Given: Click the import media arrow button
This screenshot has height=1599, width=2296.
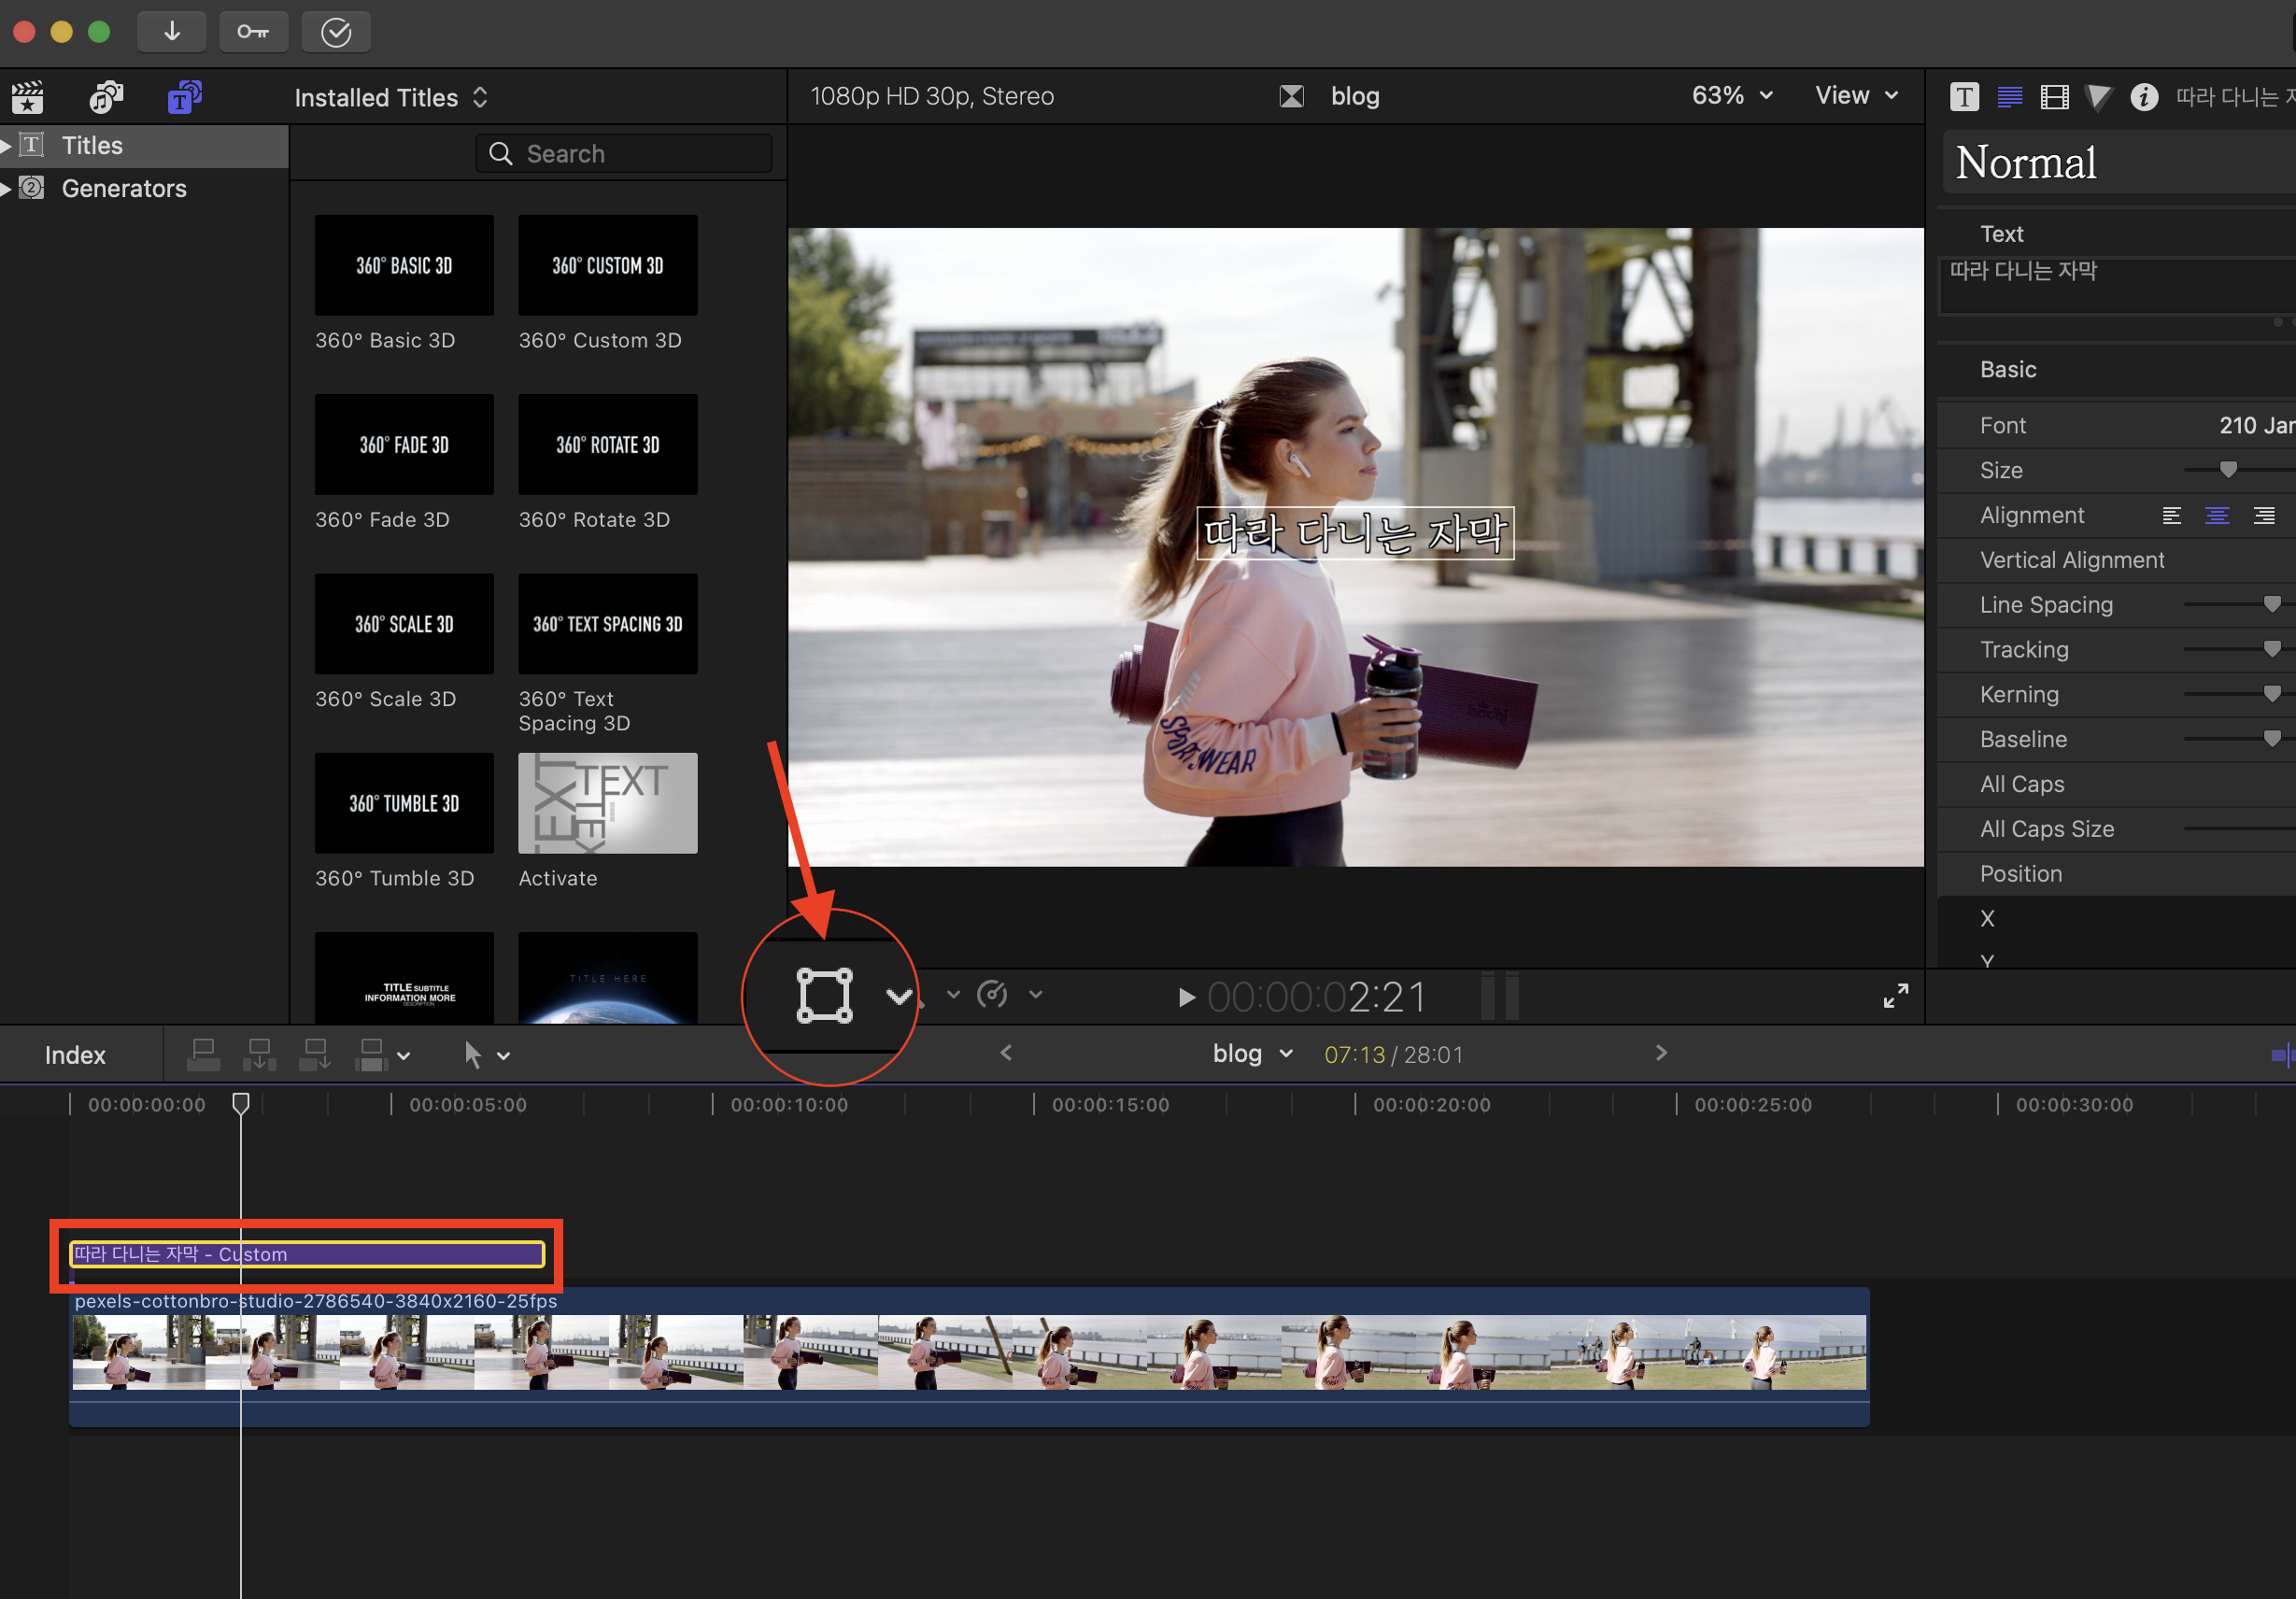Looking at the screenshot, I should click(172, 32).
